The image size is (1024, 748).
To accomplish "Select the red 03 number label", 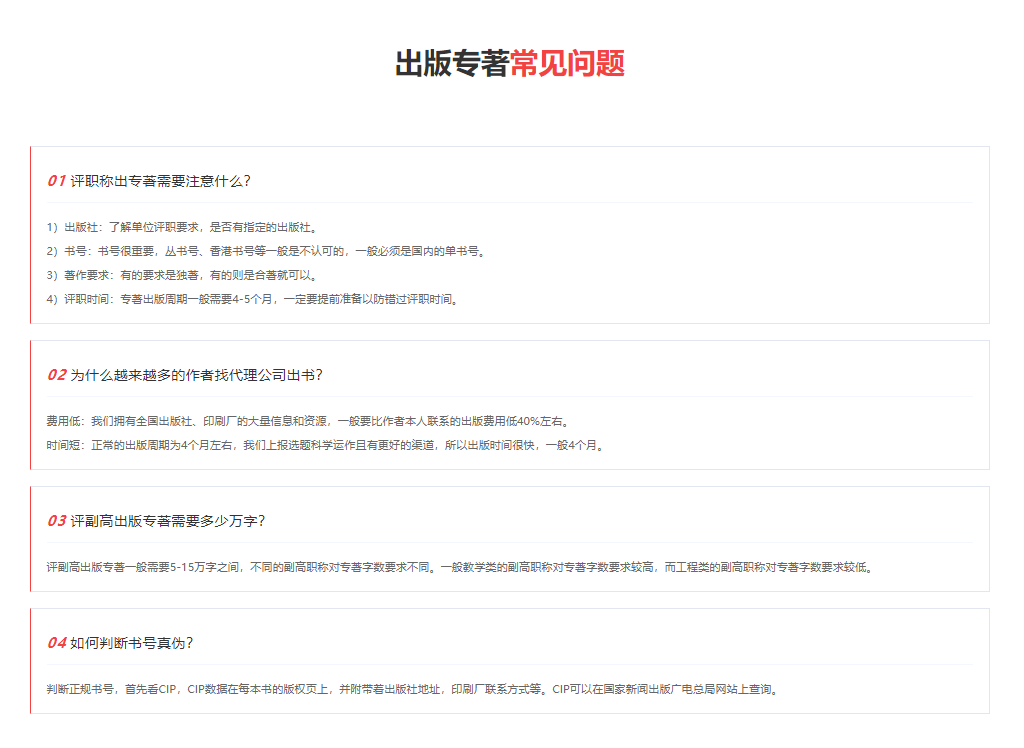I will point(56,521).
